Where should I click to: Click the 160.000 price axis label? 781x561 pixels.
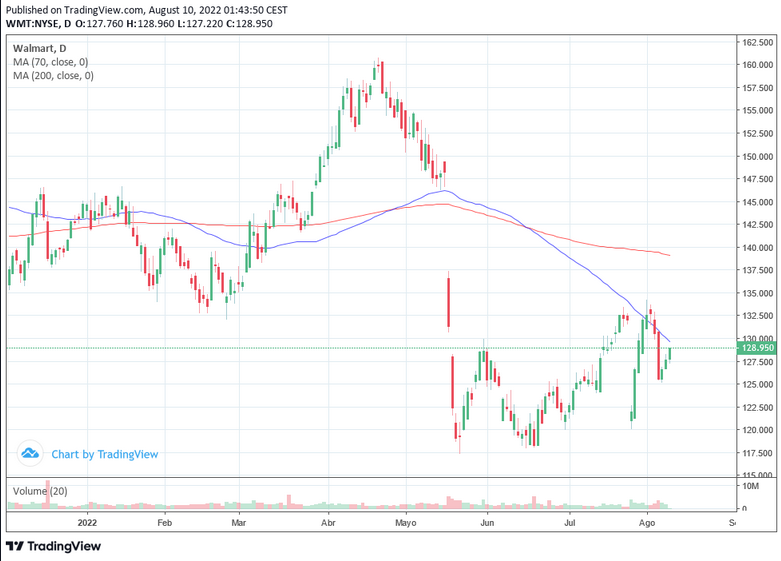pos(758,65)
